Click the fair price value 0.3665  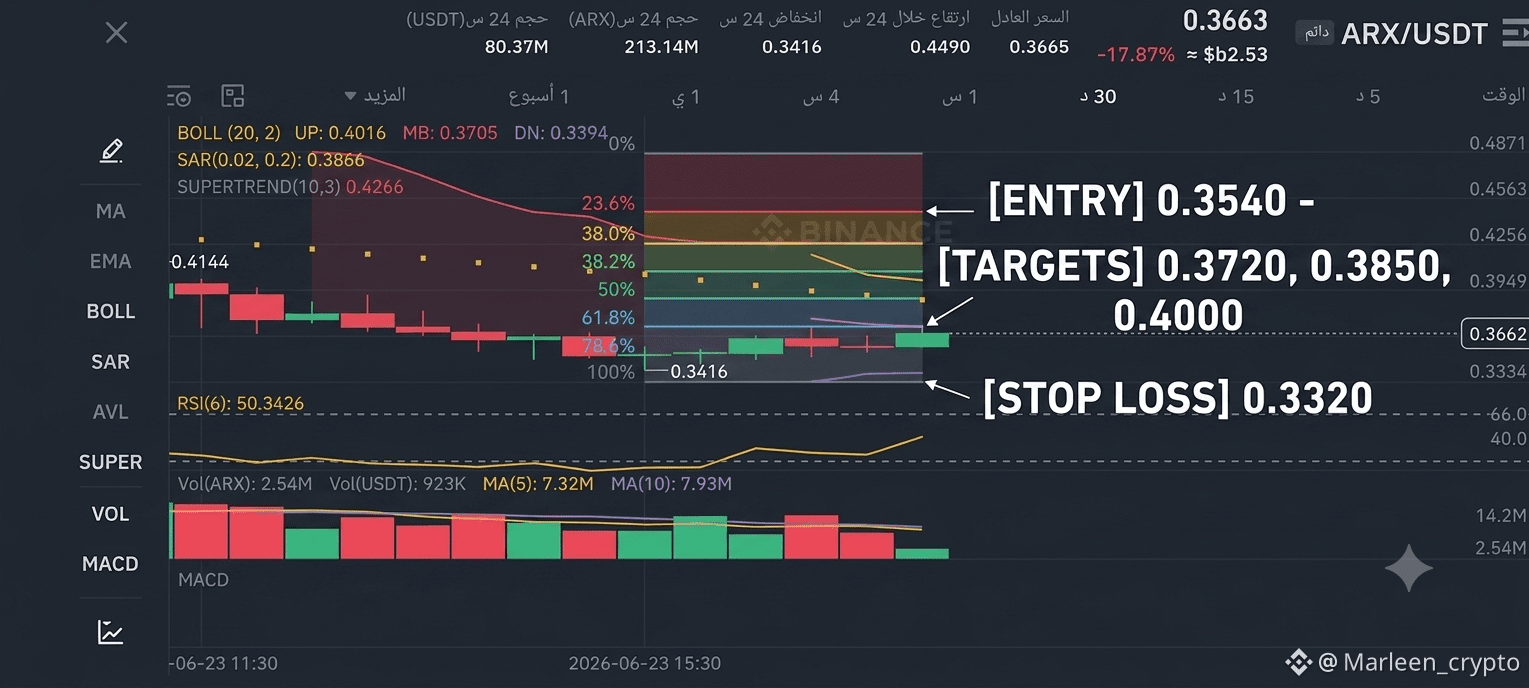tap(1039, 47)
